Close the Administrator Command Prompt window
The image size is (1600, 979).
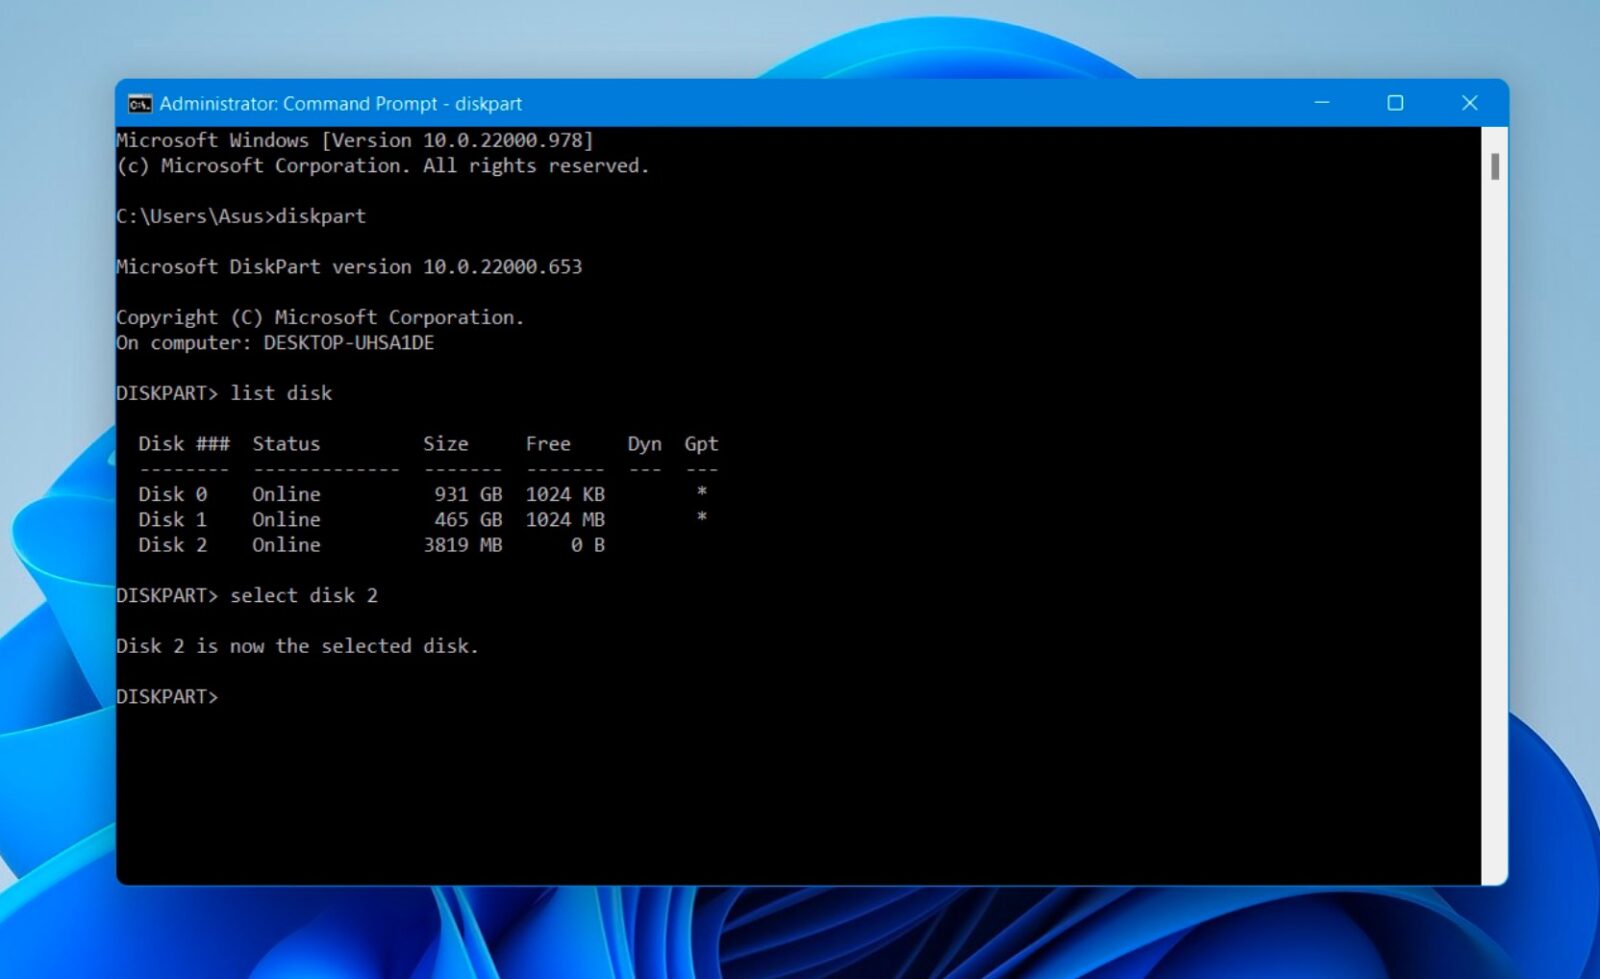click(1469, 103)
